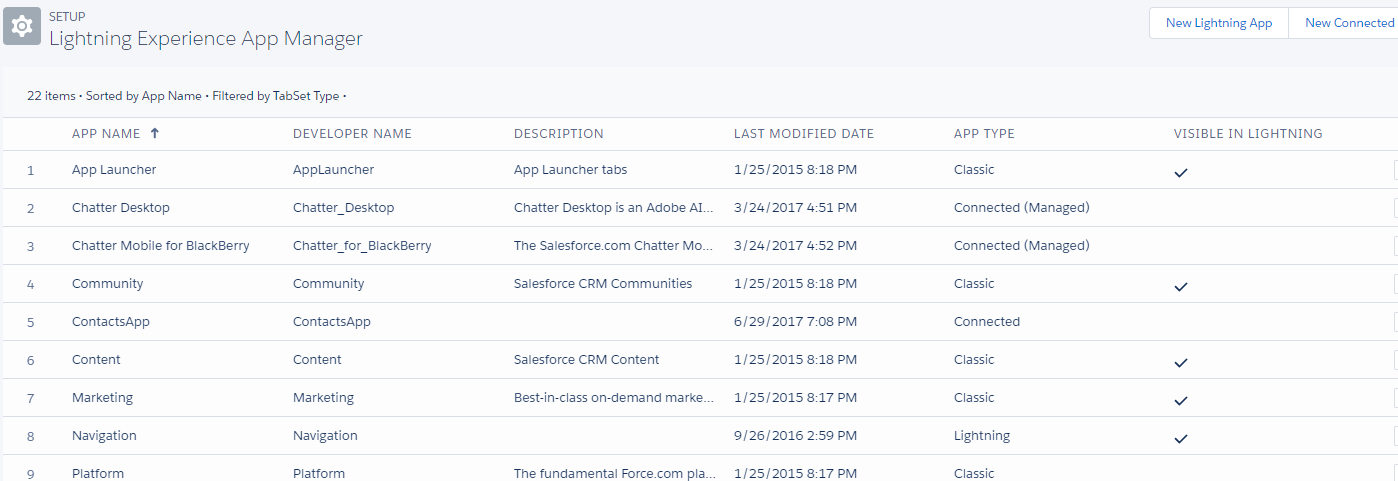This screenshot has height=481, width=1398.
Task: Sort by the Developer Name column header
Action: pyautogui.click(x=352, y=133)
